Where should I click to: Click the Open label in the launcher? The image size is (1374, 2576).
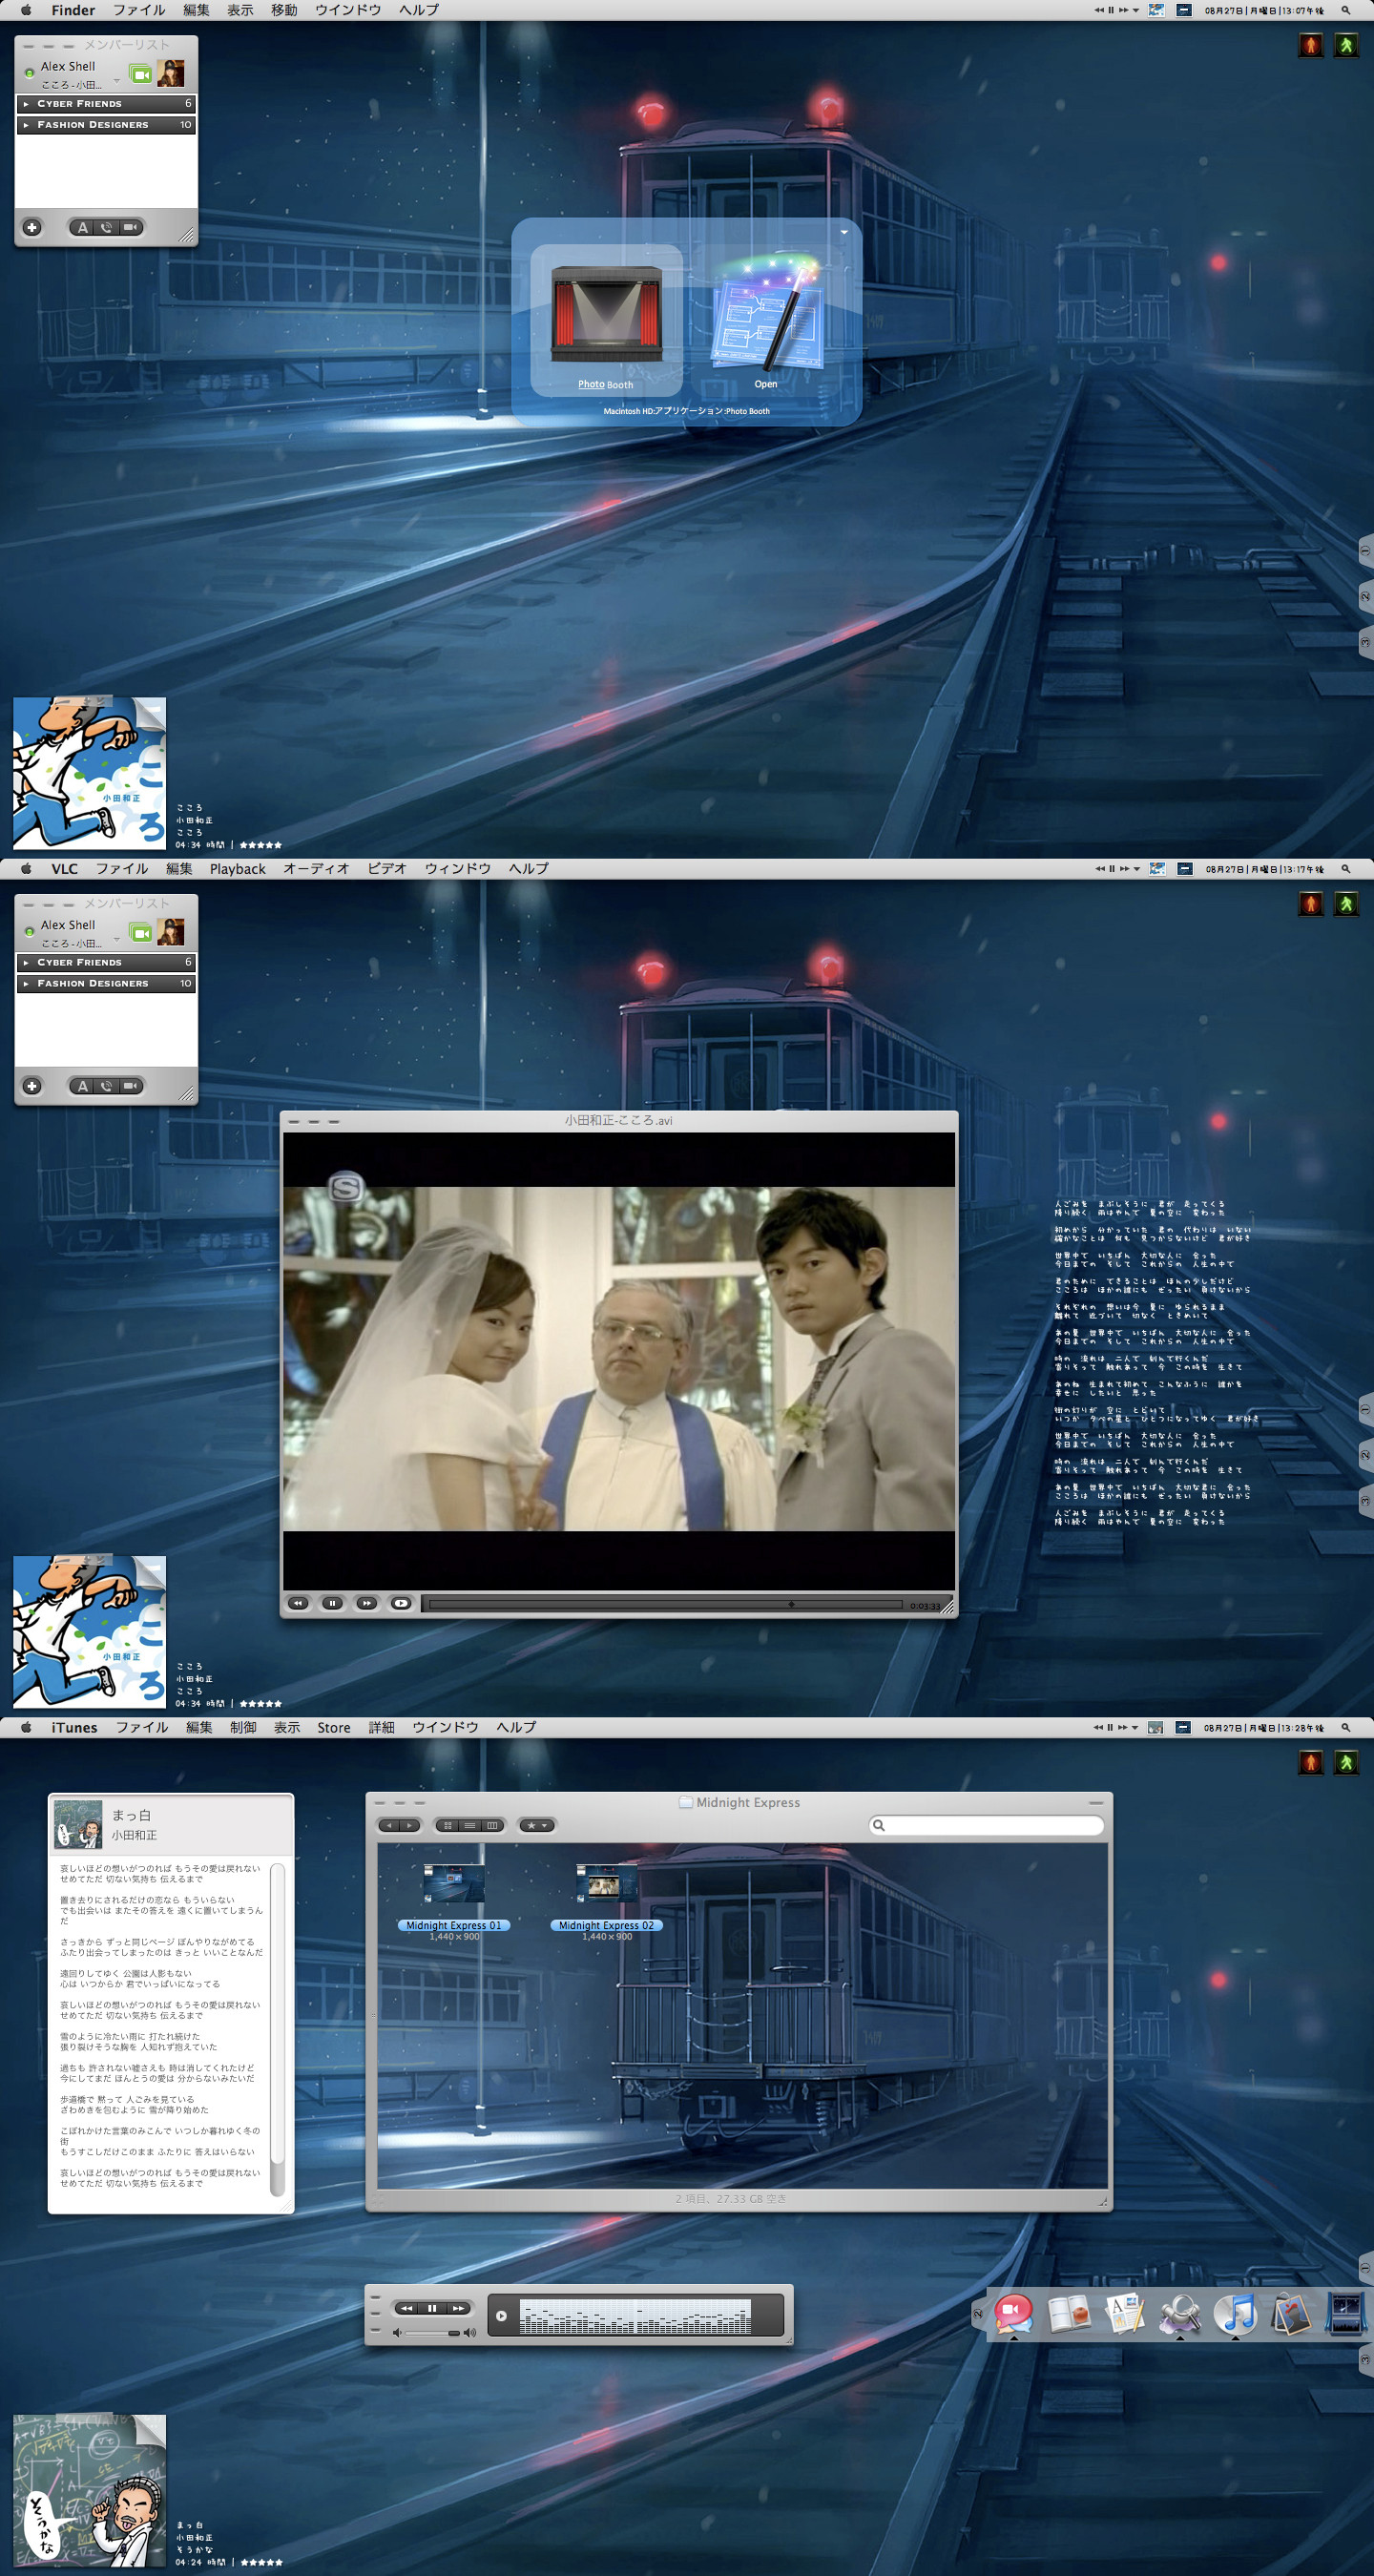pos(766,384)
